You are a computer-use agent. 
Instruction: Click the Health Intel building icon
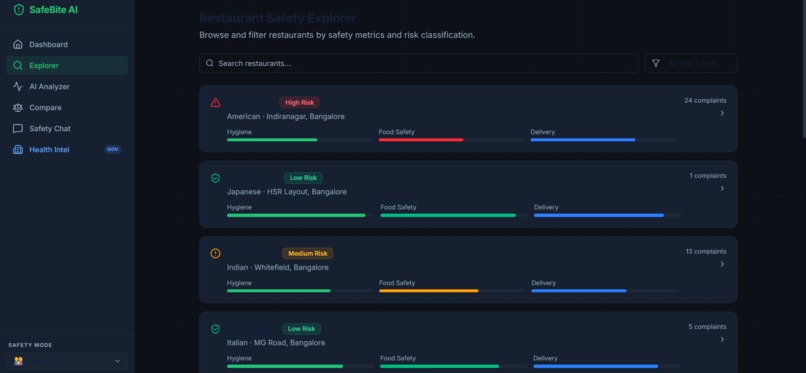tap(18, 150)
